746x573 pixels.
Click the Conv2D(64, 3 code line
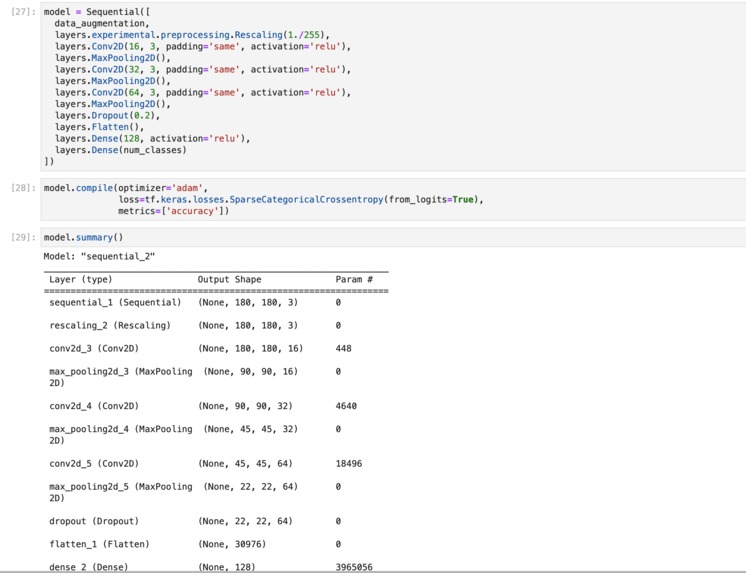point(203,92)
